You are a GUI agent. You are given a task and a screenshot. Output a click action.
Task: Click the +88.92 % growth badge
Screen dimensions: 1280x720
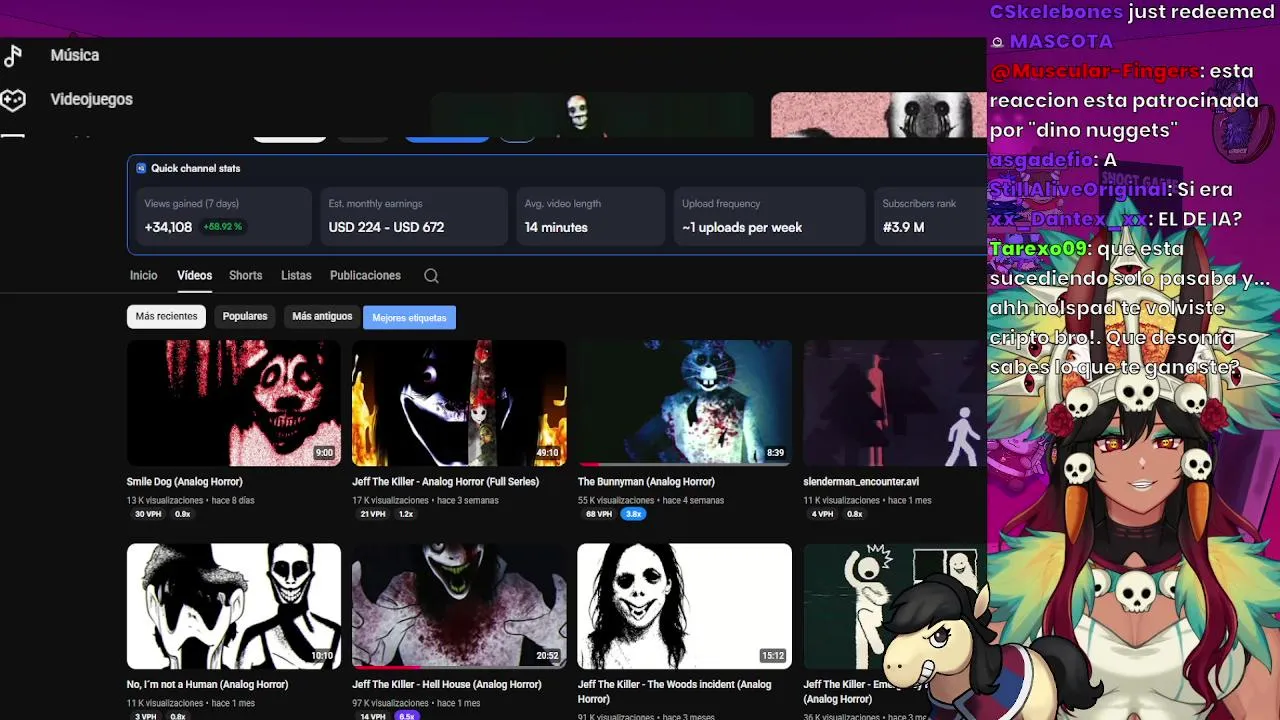coord(222,227)
